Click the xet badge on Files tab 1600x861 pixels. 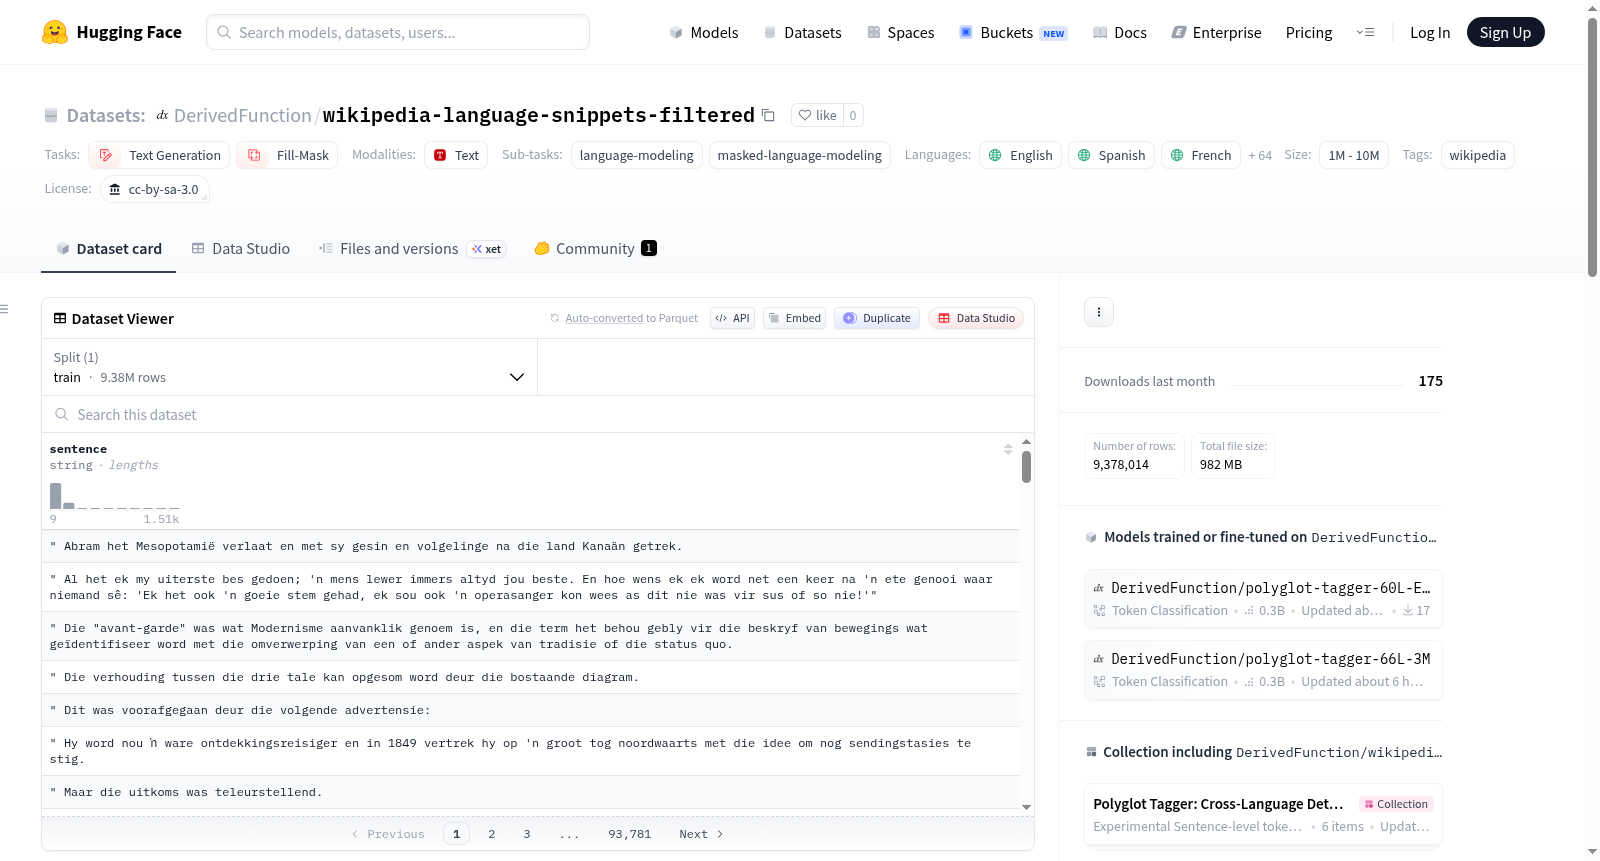coord(487,249)
